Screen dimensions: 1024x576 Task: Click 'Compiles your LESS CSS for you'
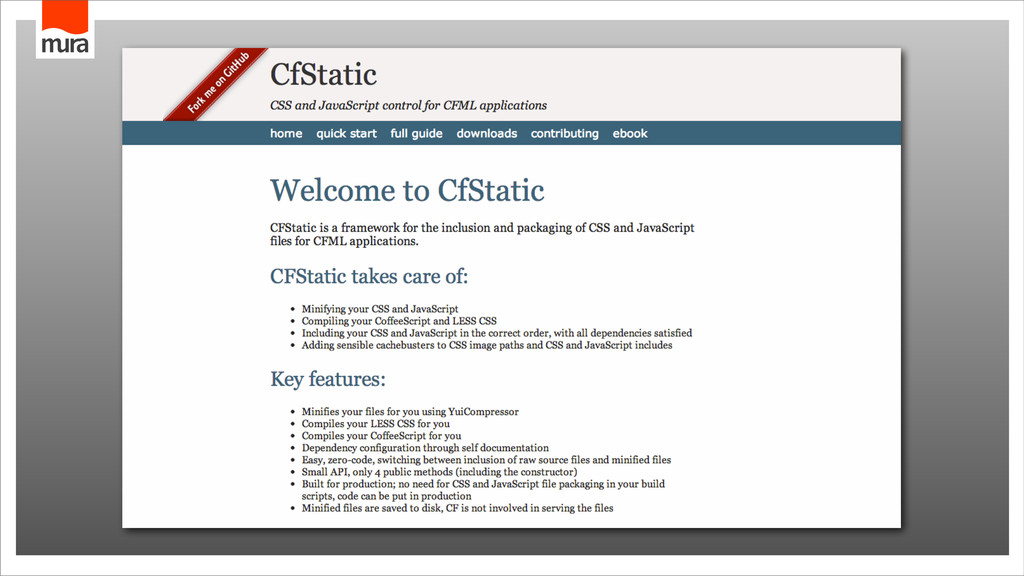coord(376,424)
